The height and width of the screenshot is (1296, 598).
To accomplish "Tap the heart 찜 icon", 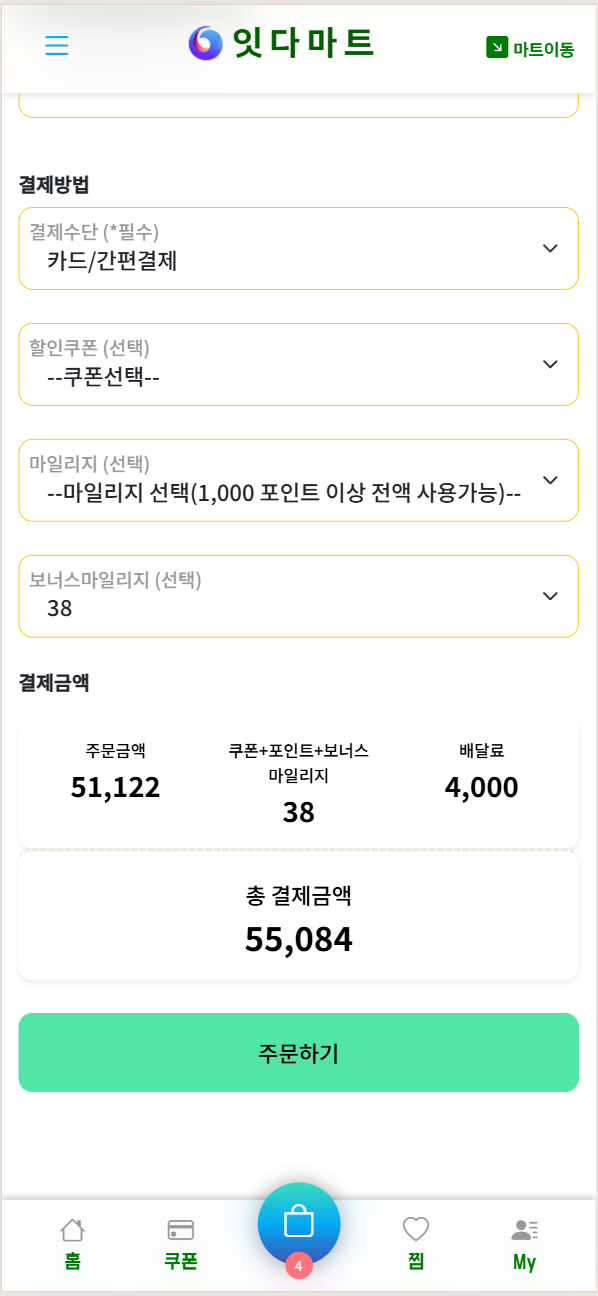I will pos(416,1229).
